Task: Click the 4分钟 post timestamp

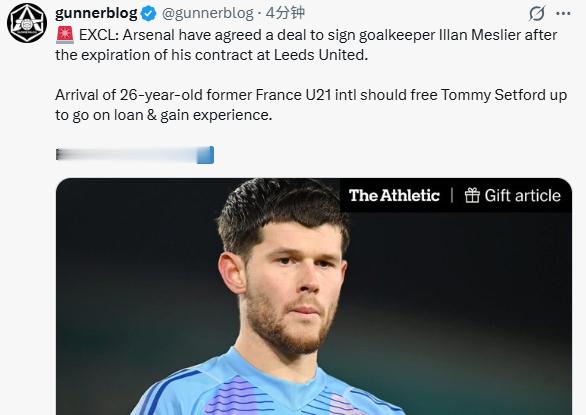Action: tap(285, 13)
